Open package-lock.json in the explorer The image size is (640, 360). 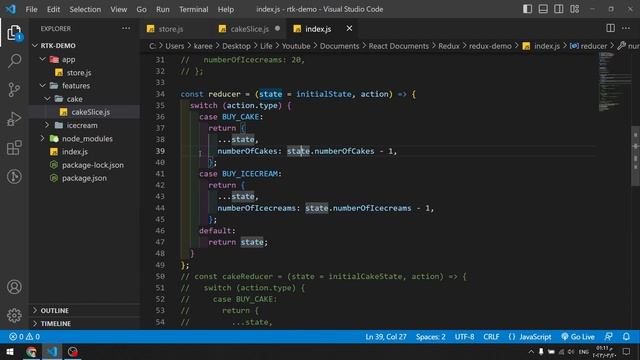tap(93, 165)
